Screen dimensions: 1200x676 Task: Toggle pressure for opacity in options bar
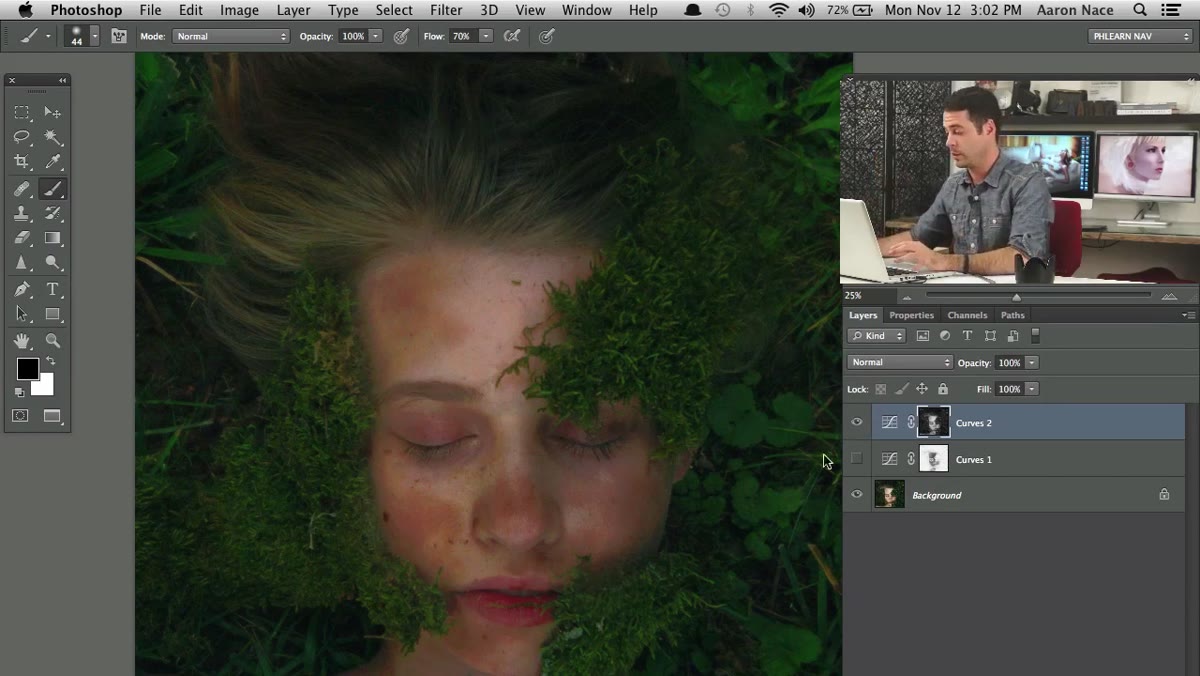pyautogui.click(x=401, y=36)
